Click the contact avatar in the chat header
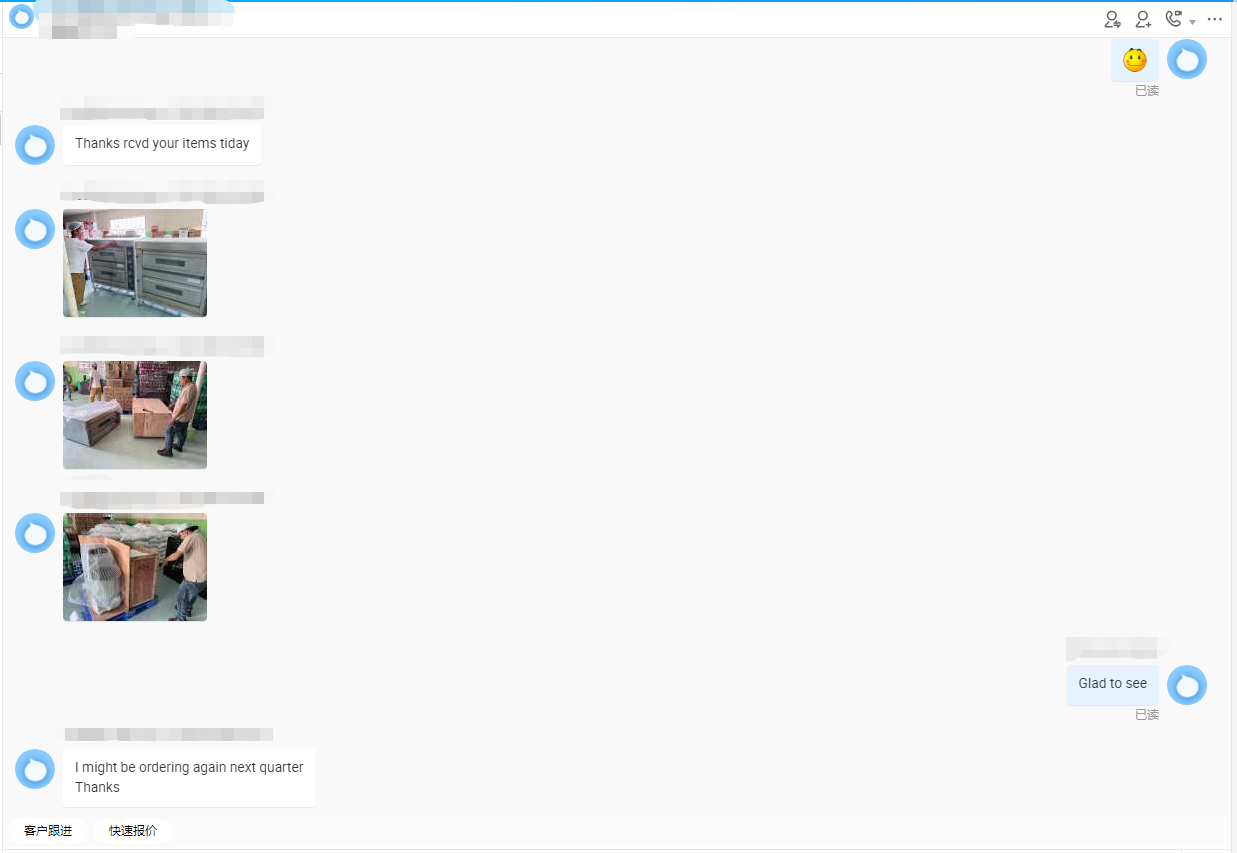The width and height of the screenshot is (1237, 853). (x=21, y=16)
